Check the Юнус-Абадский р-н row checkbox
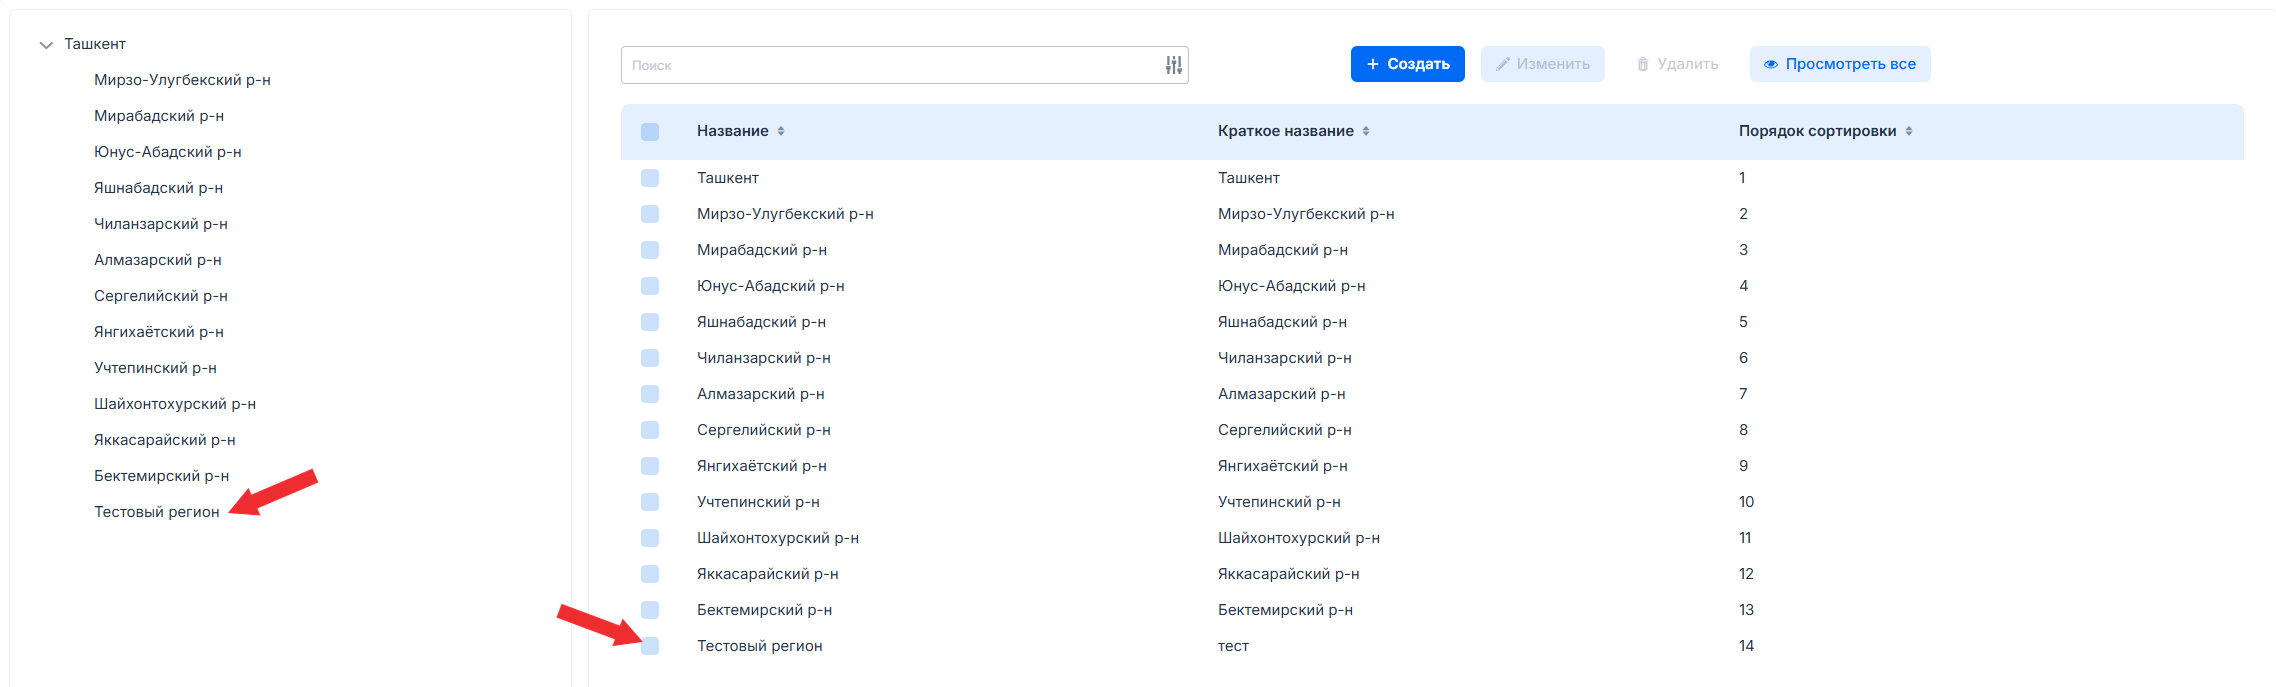The height and width of the screenshot is (687, 2276). pos(650,286)
